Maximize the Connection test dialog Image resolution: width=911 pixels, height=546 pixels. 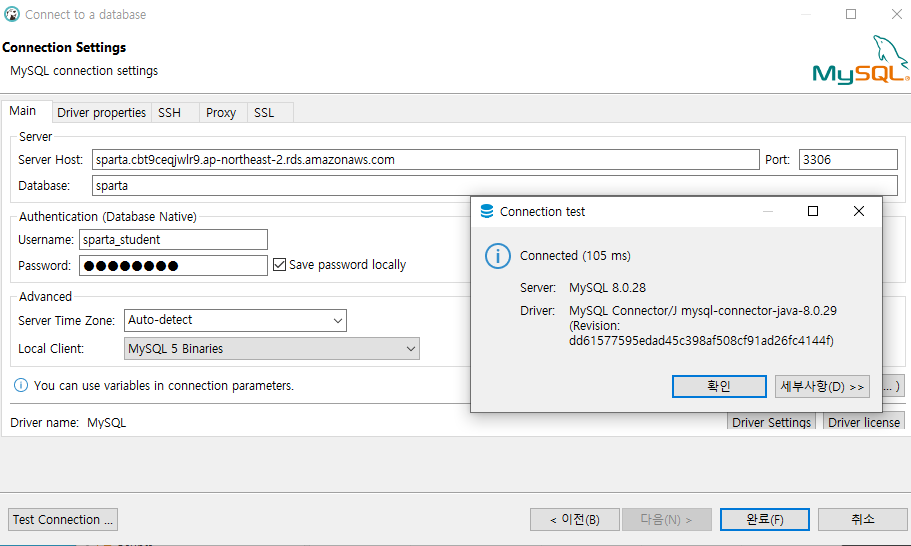tap(813, 211)
